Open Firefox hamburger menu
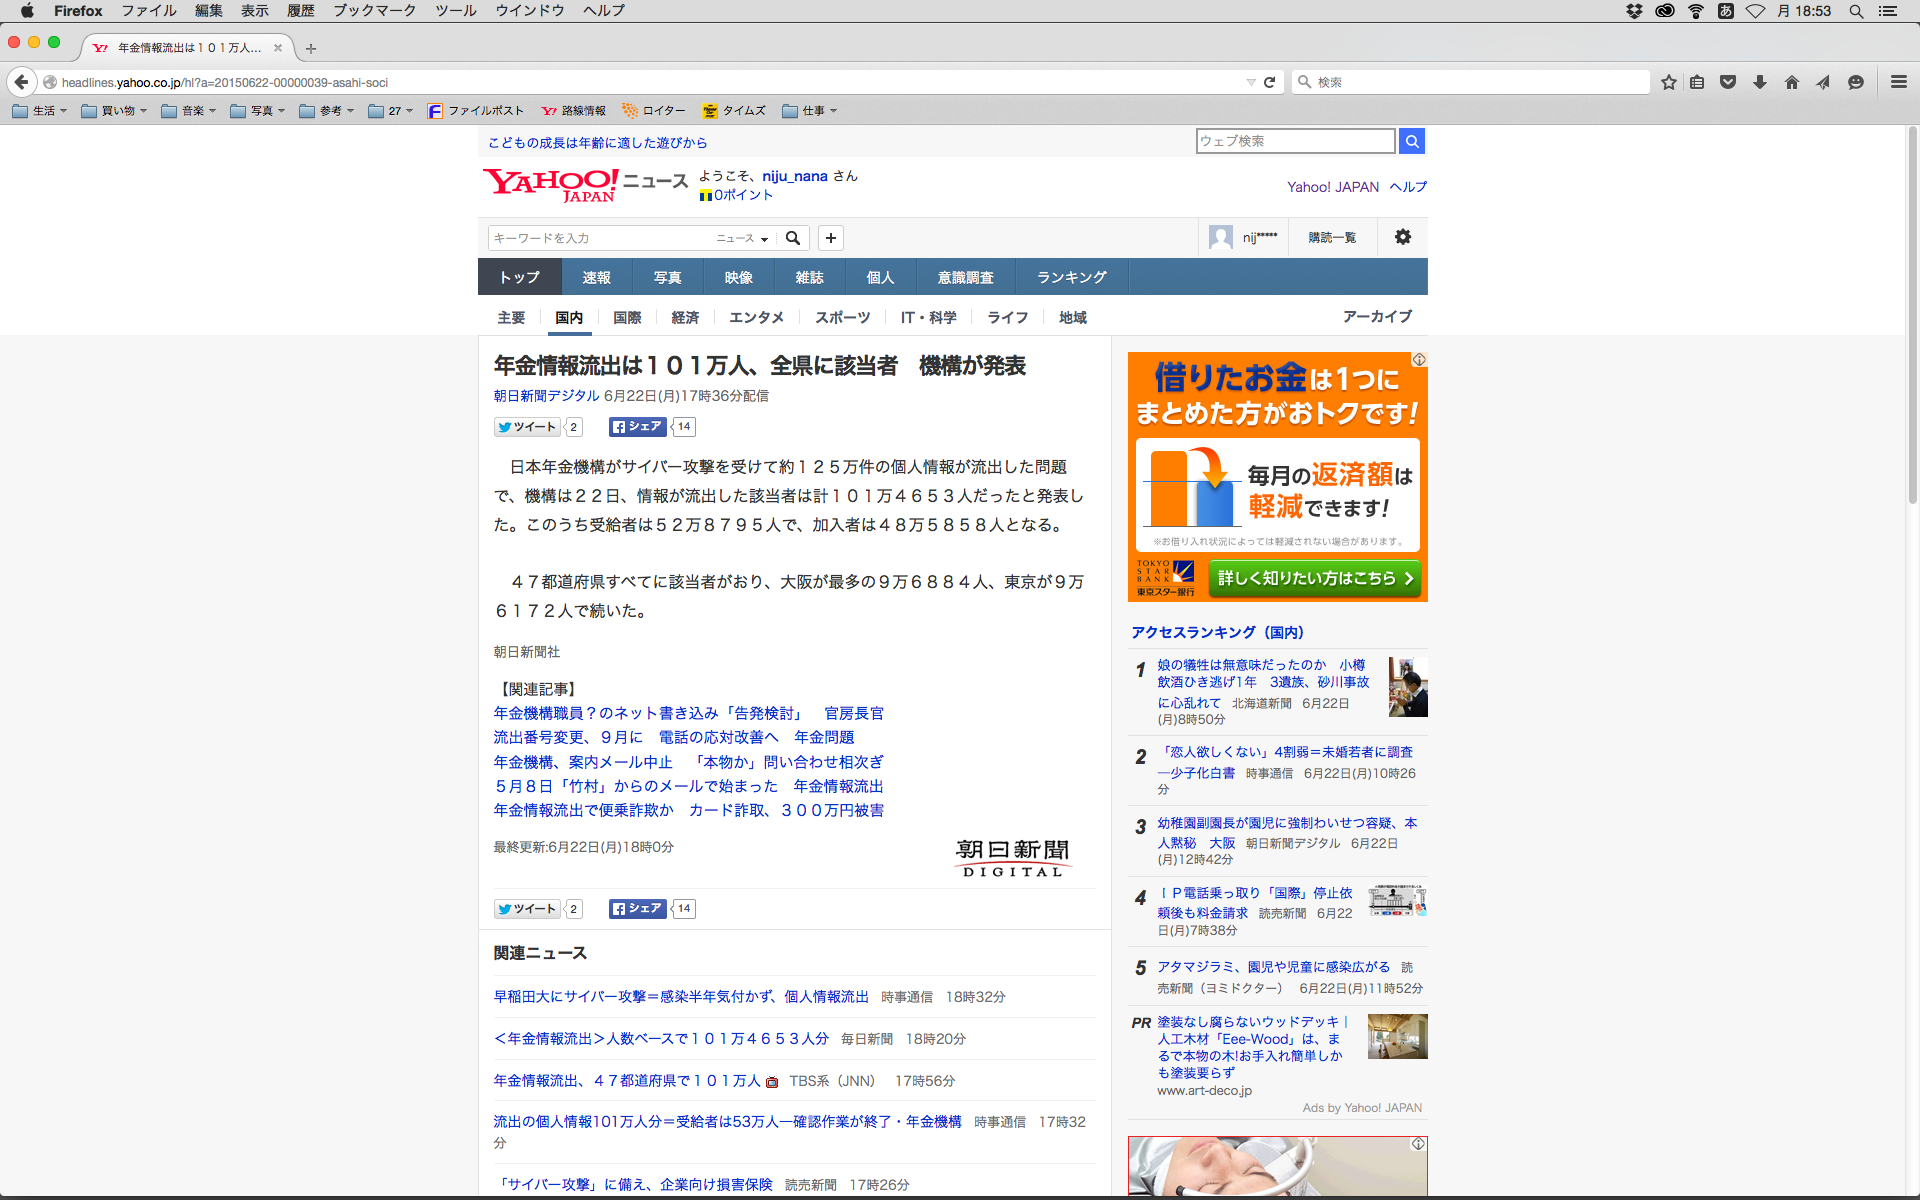This screenshot has height=1200, width=1920. coord(1898,82)
